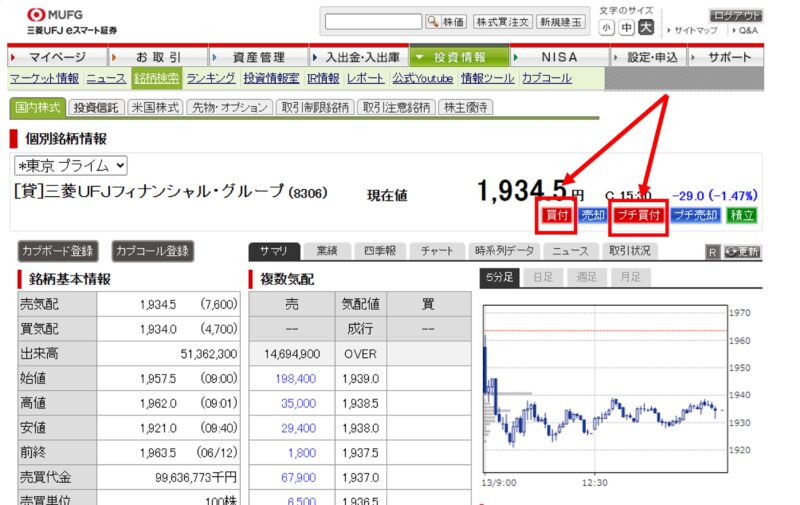
Task: Select the 投資信託 tab
Action: click(96, 108)
